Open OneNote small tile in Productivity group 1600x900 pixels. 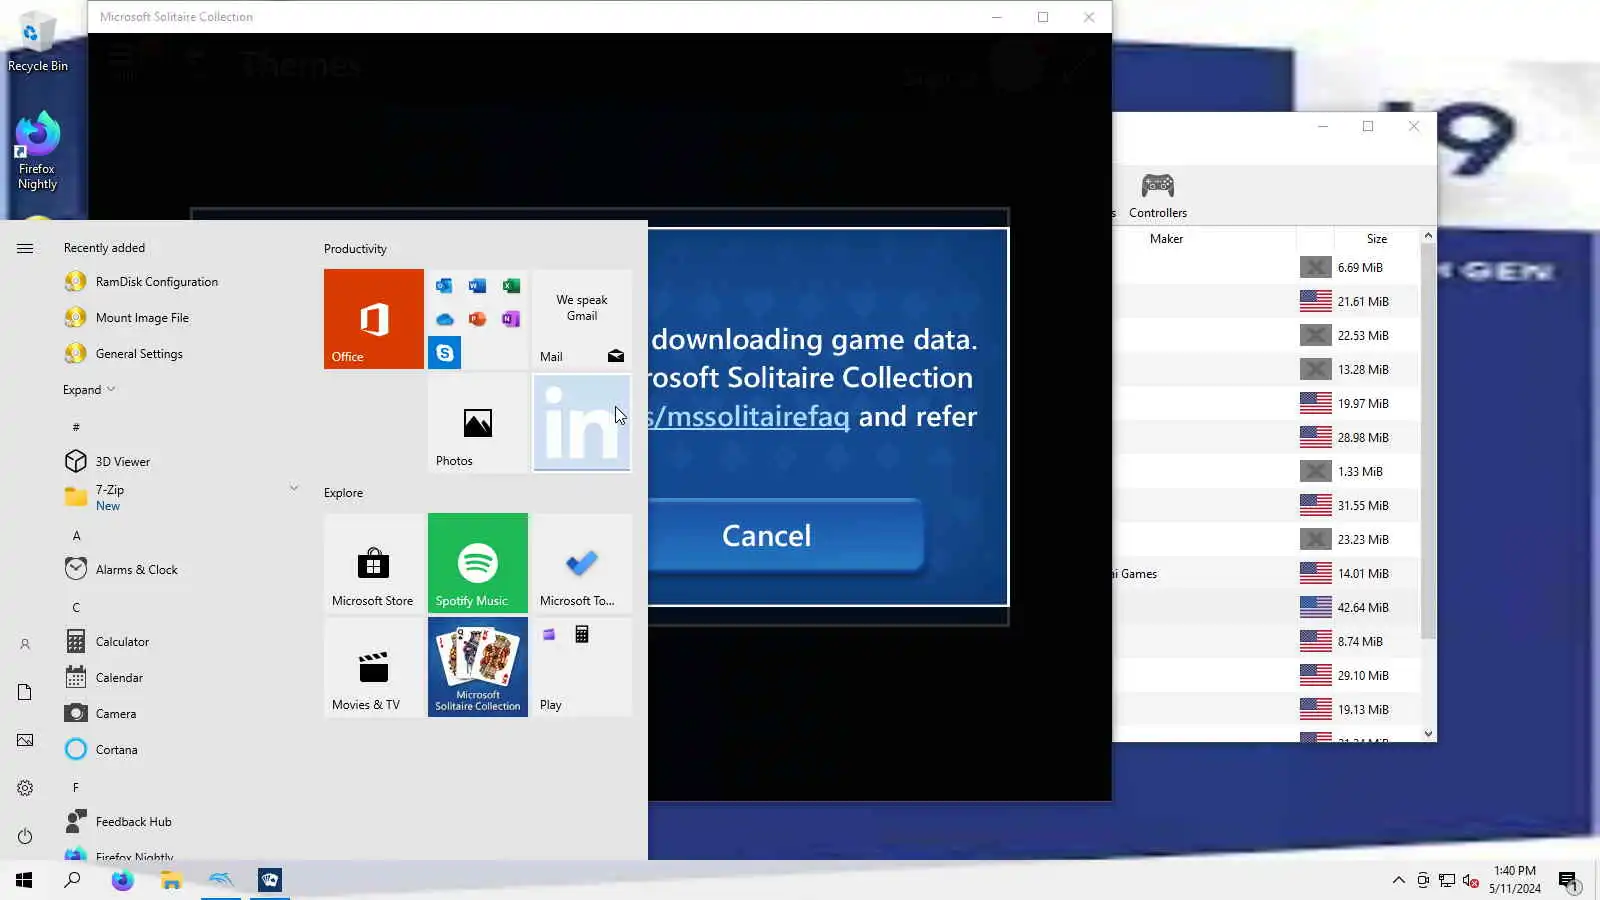point(511,319)
